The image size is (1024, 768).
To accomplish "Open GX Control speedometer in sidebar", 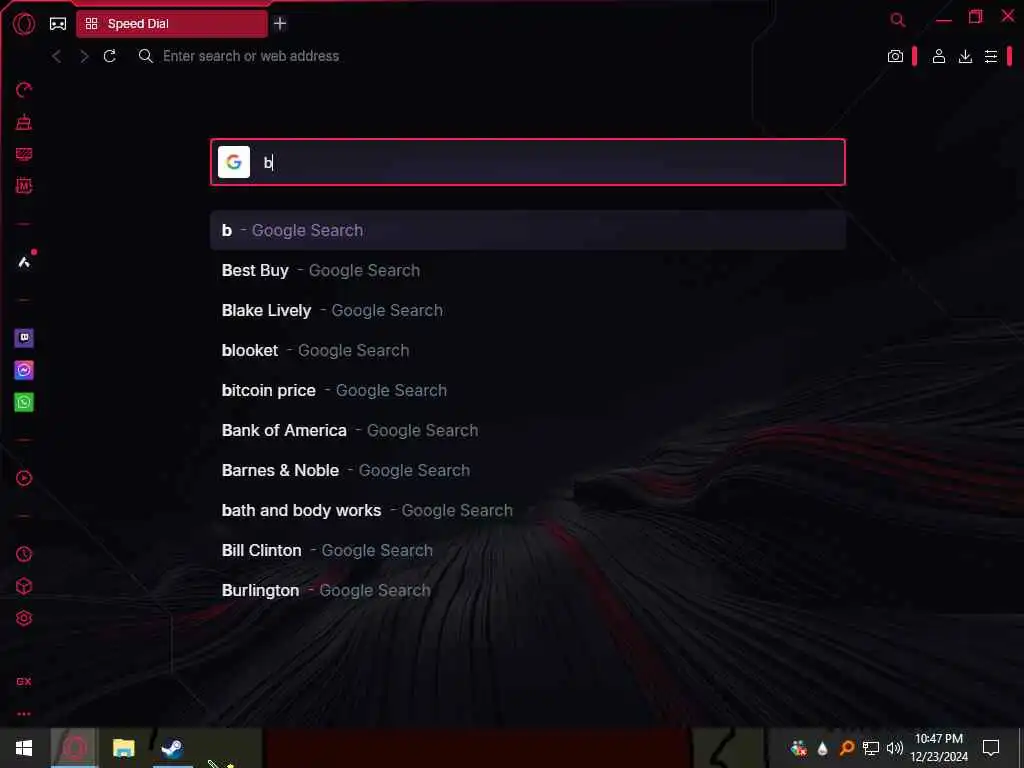I will coord(24,89).
